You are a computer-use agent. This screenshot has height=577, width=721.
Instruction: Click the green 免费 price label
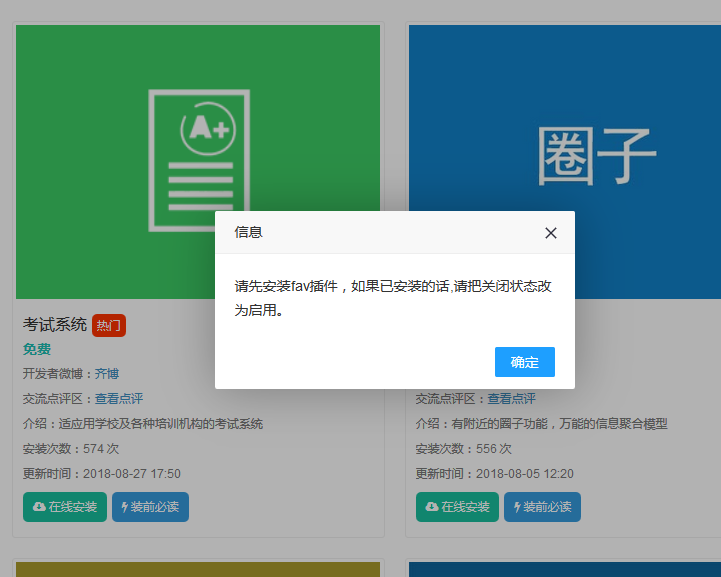[x=37, y=349]
